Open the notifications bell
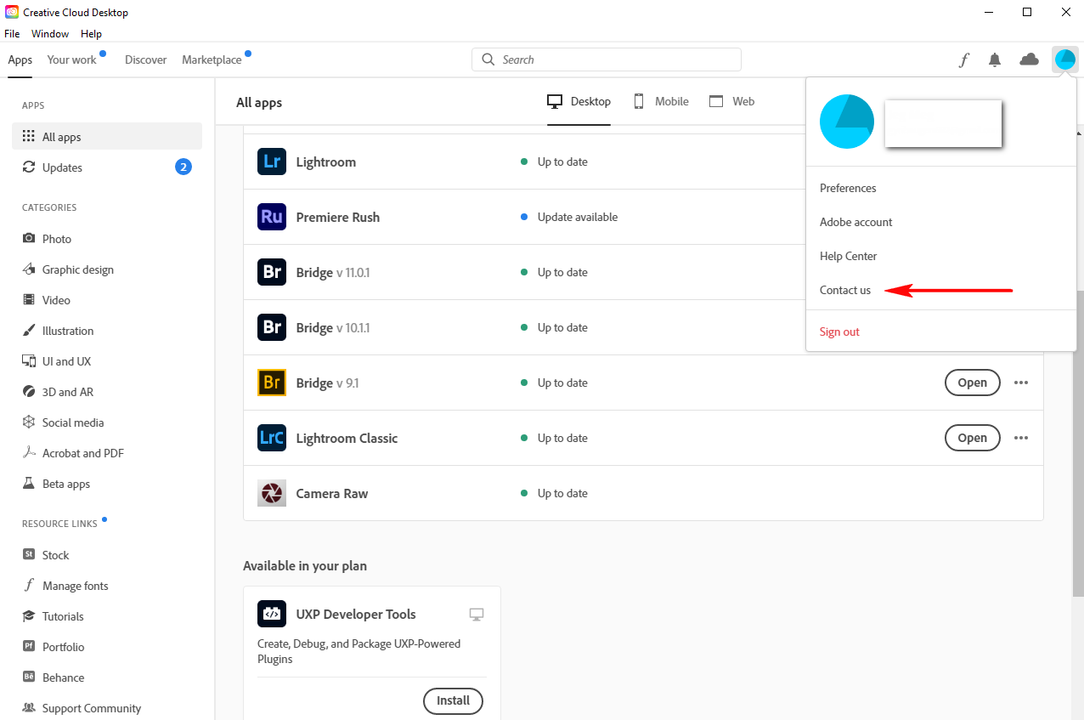The width and height of the screenshot is (1084, 720). point(994,60)
